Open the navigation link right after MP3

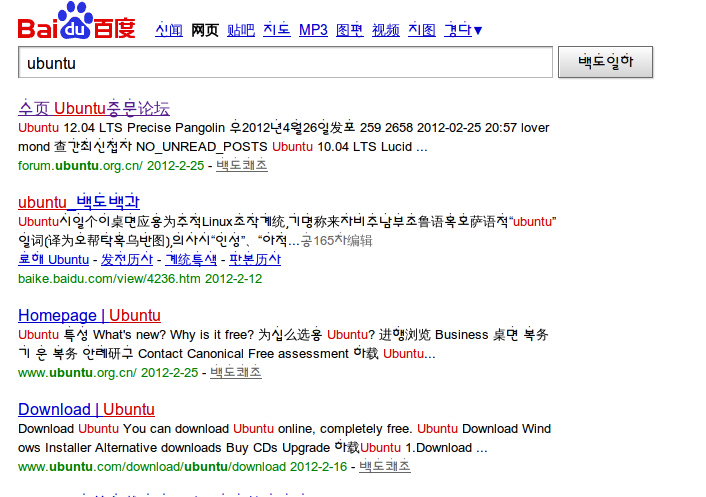pyautogui.click(x=350, y=30)
